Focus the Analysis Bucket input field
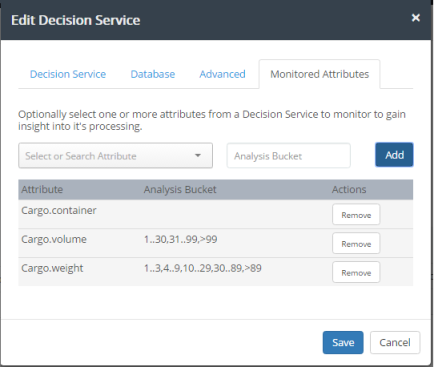 click(288, 156)
